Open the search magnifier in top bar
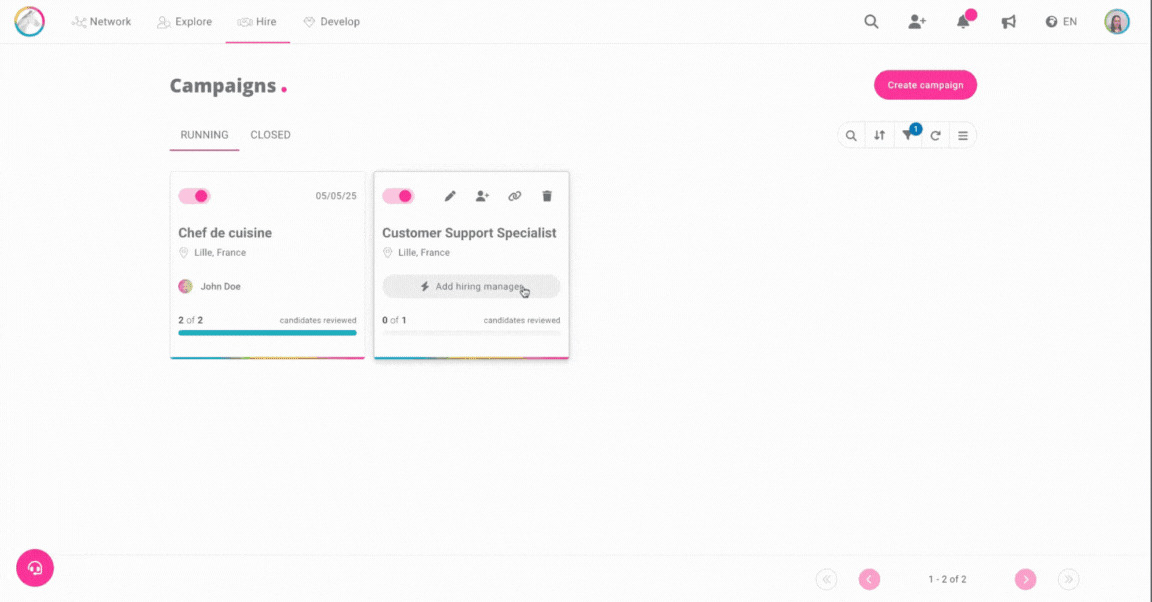Viewport: 1152px width, 602px height. tap(871, 22)
